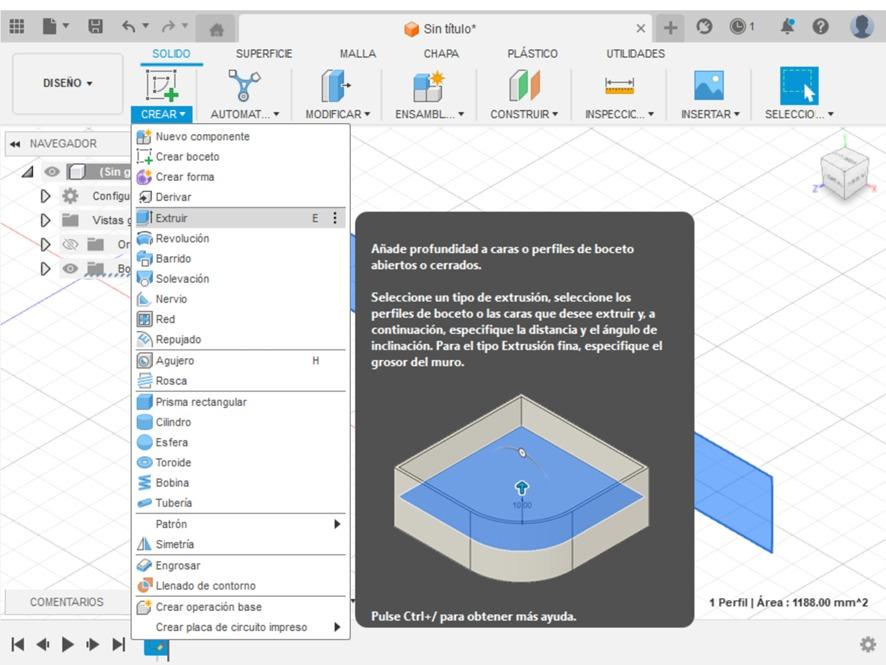Step back one timeline operation
The width and height of the screenshot is (886, 665).
(43, 644)
